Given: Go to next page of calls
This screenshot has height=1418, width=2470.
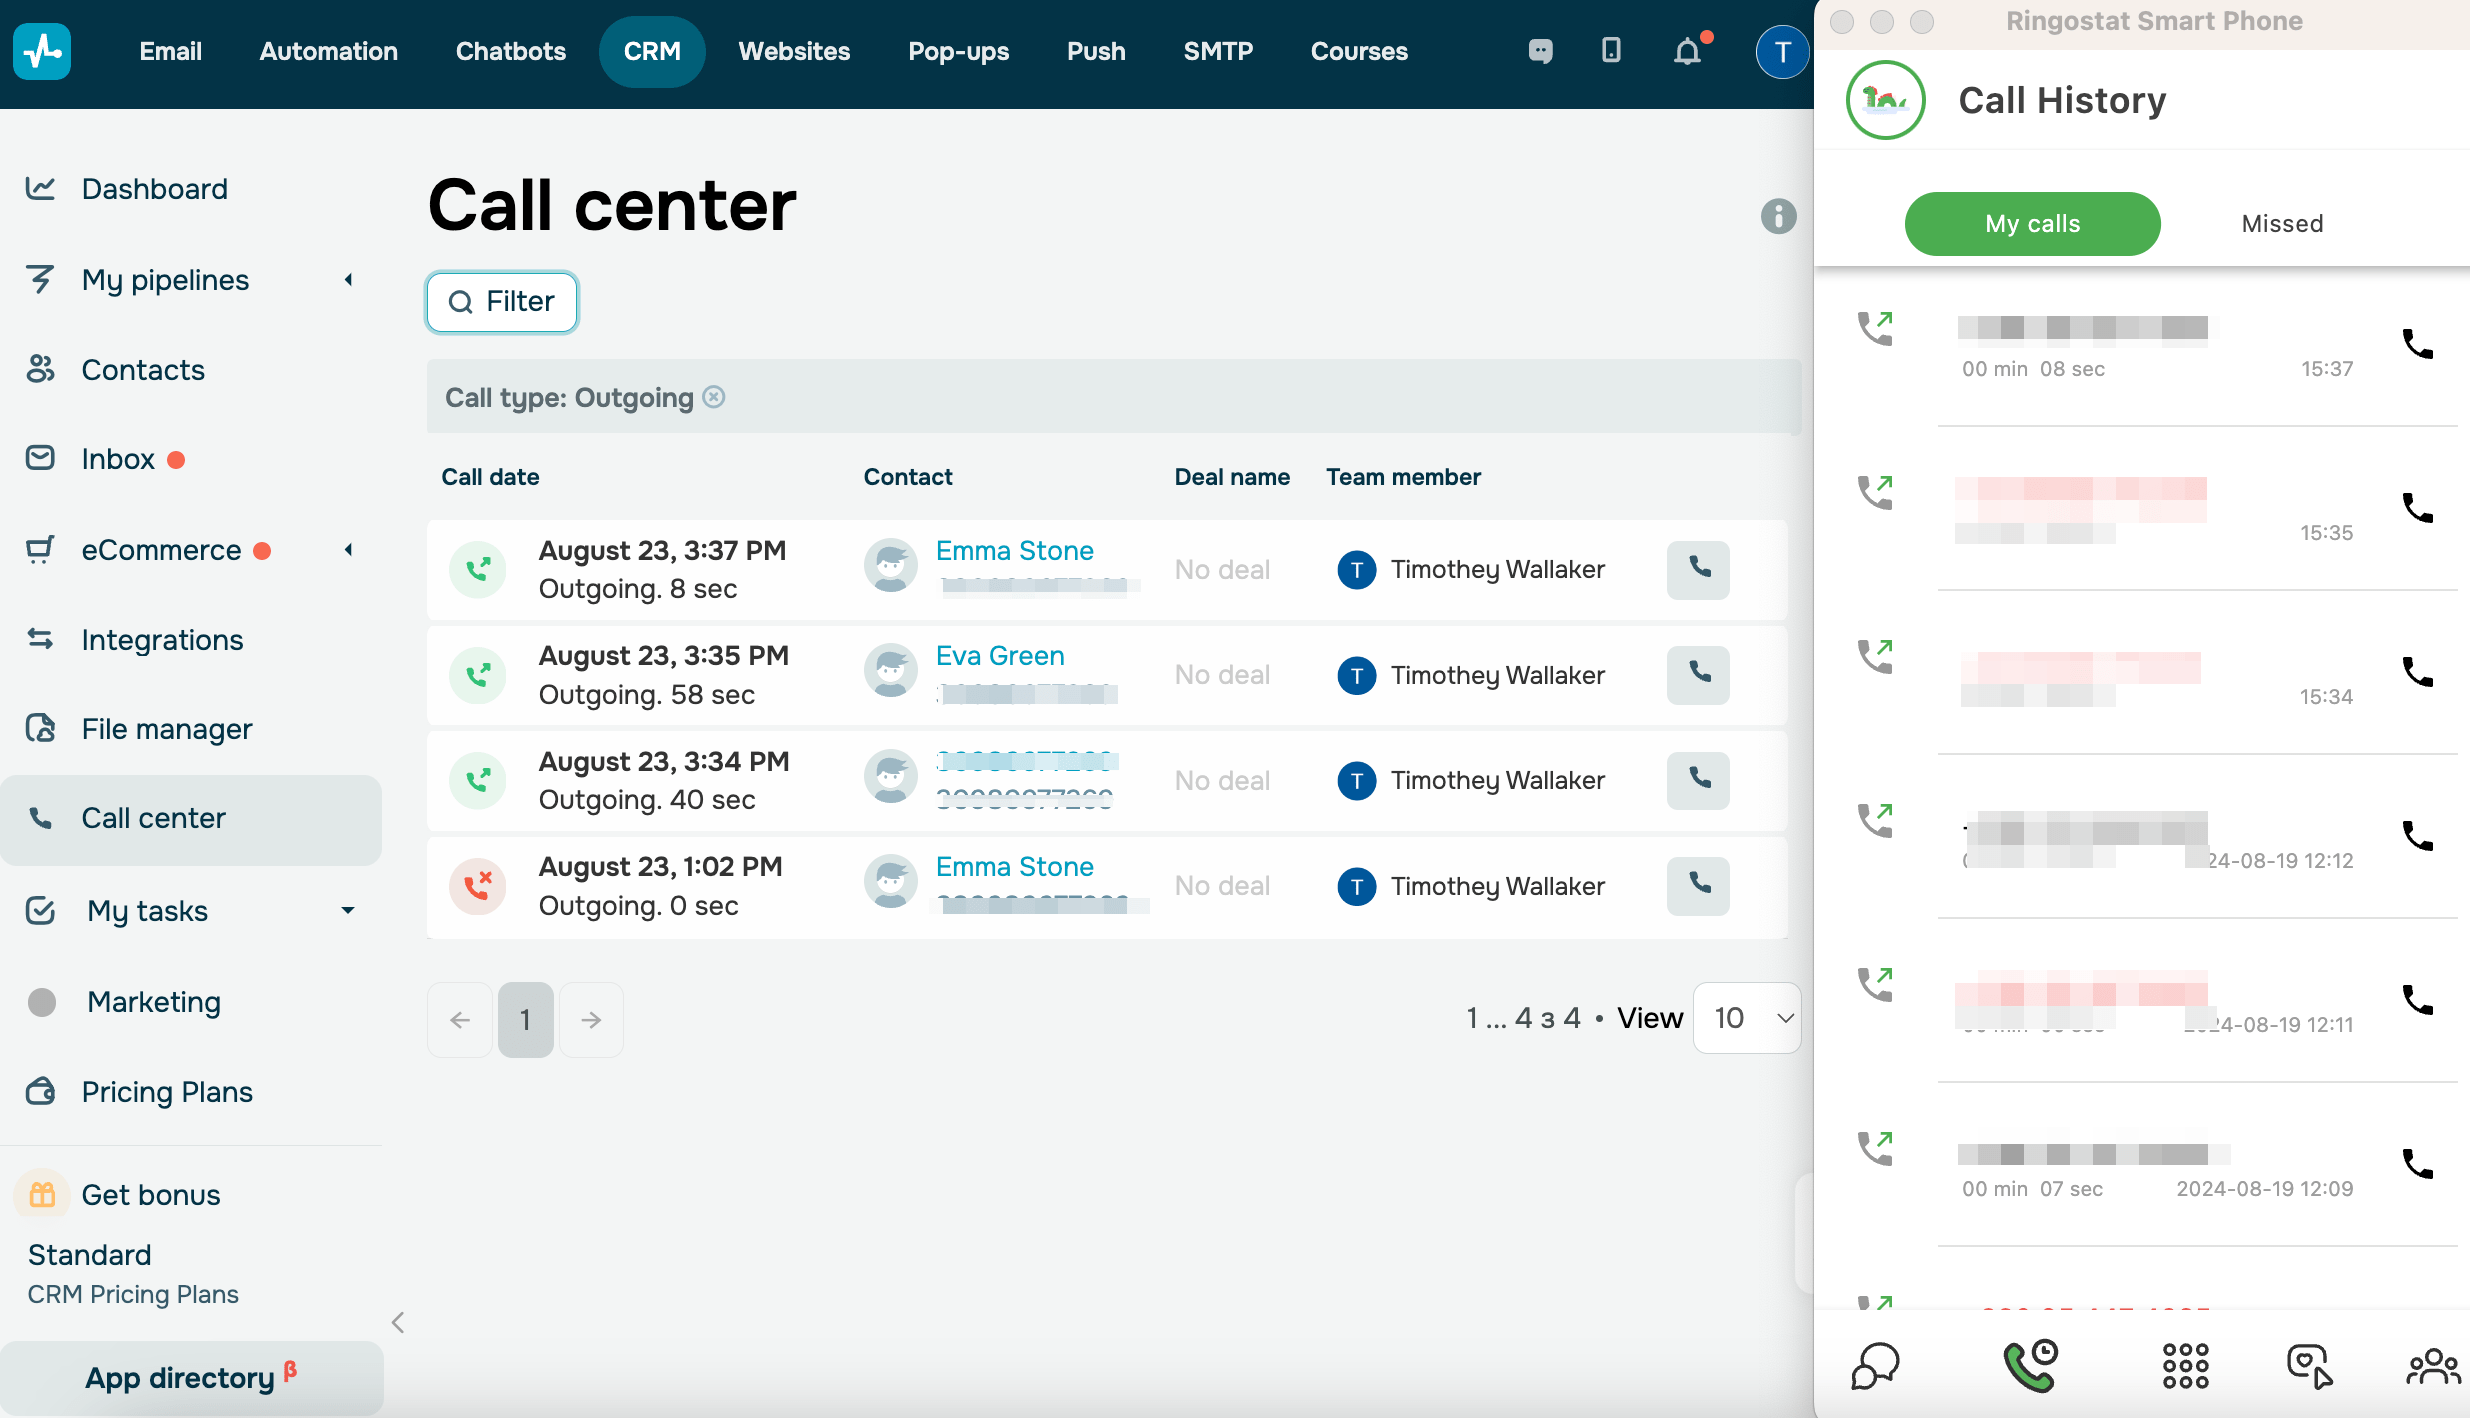Looking at the screenshot, I should 591,1019.
